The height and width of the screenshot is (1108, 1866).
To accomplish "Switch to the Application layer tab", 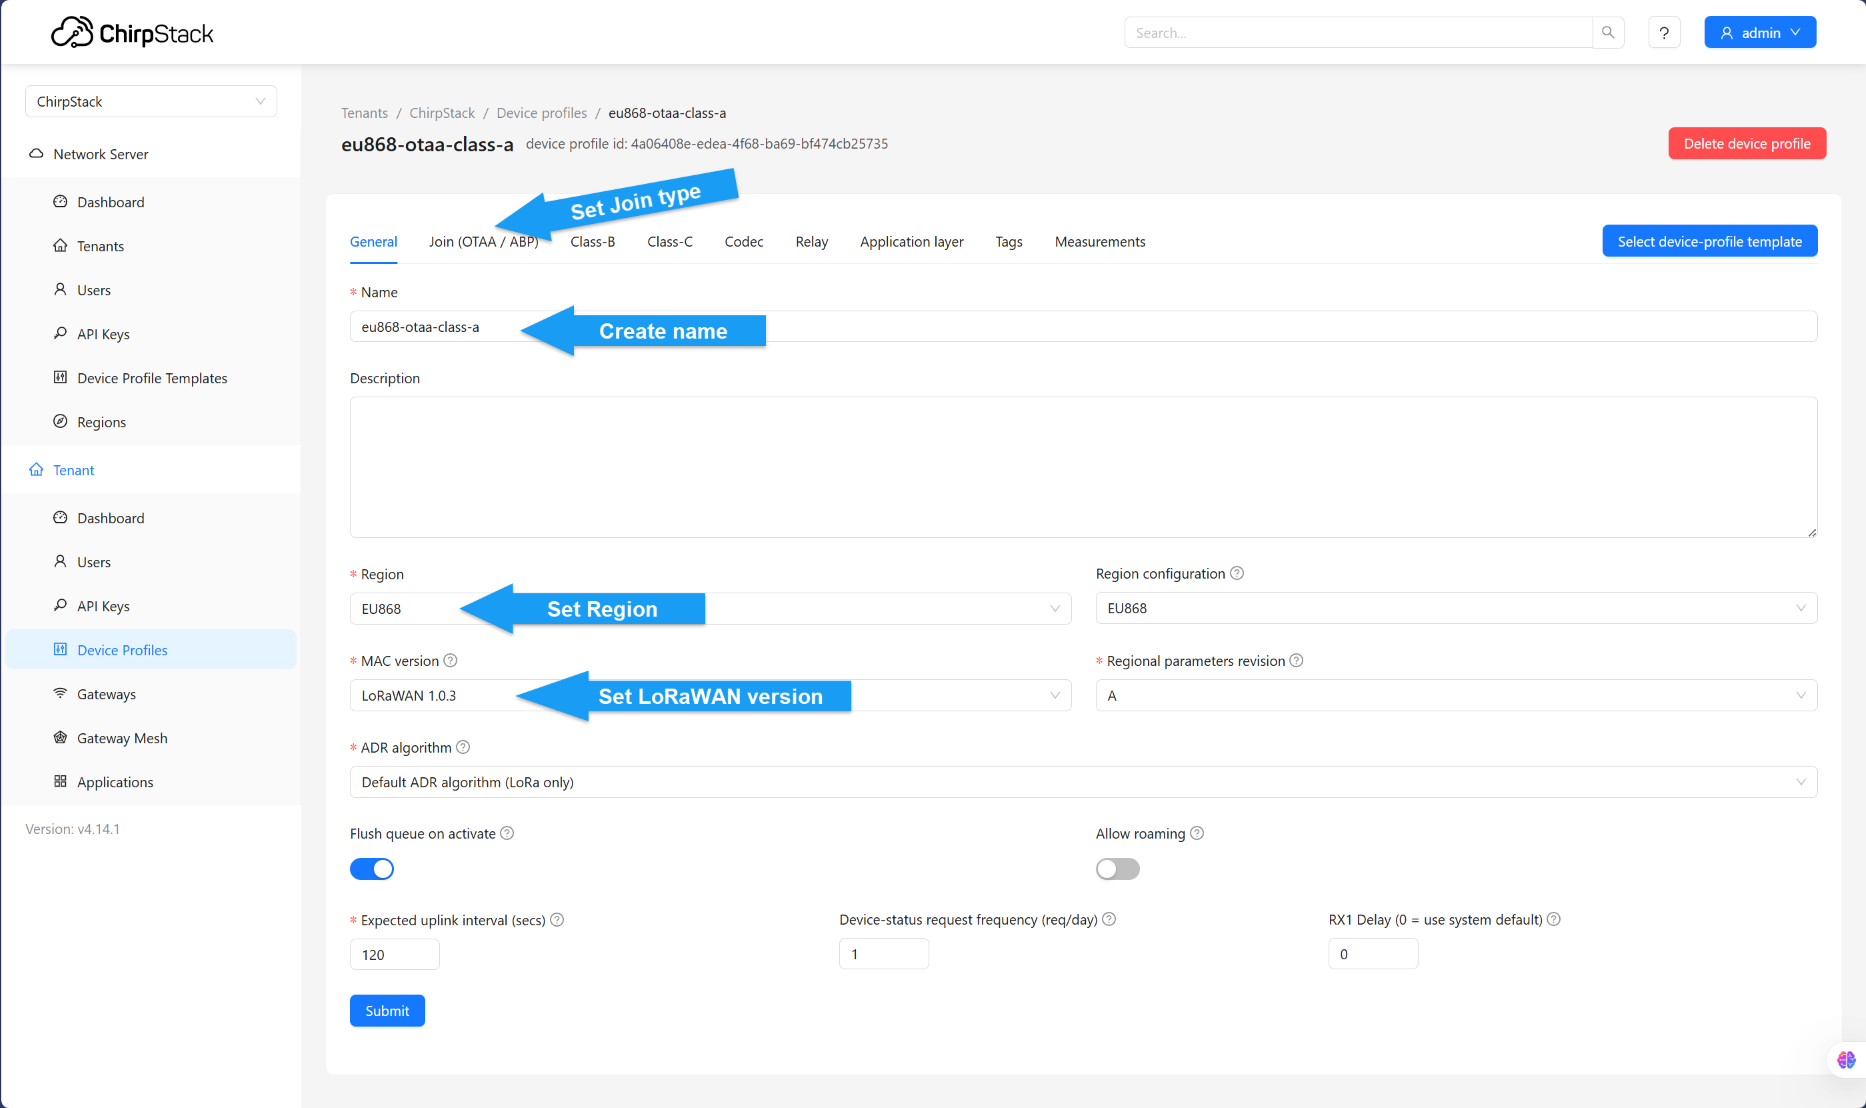I will (912, 242).
